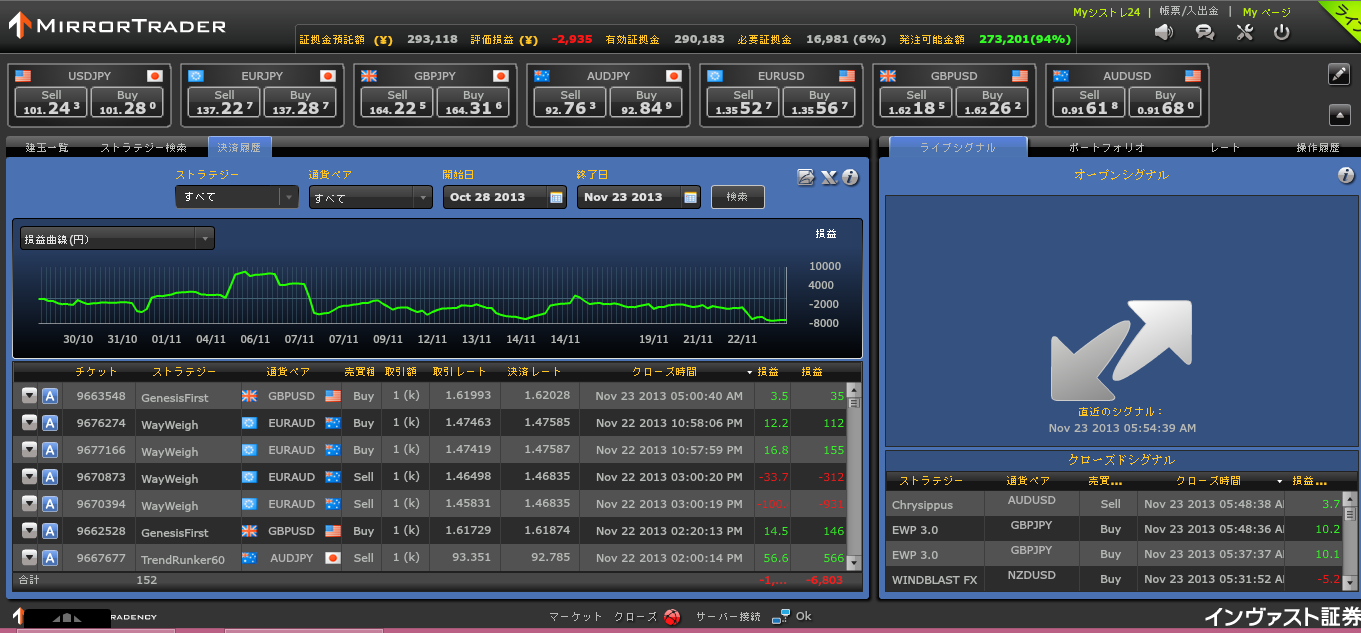
Task: Select the Chrysippus AUDUSD closed signal row
Action: pyautogui.click(x=1115, y=504)
